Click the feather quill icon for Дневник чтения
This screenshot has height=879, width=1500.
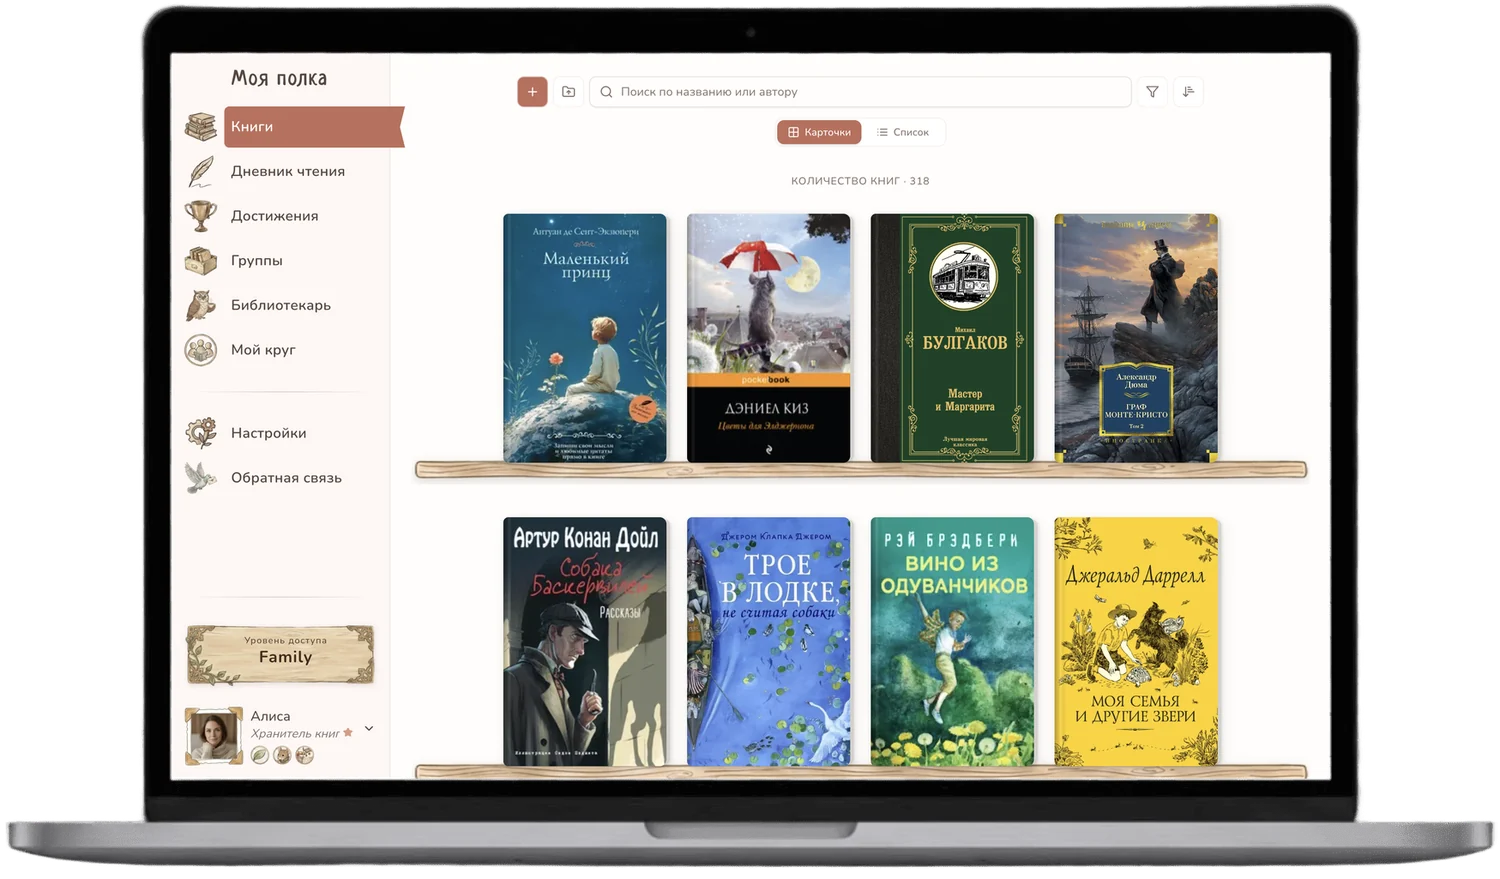[x=201, y=171]
